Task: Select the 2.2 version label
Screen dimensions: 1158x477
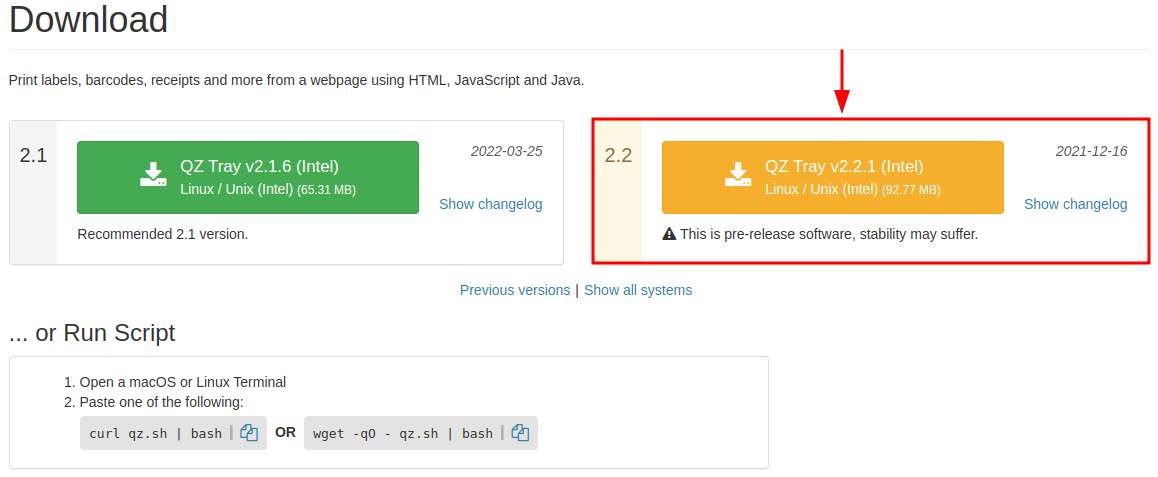Action: point(618,156)
